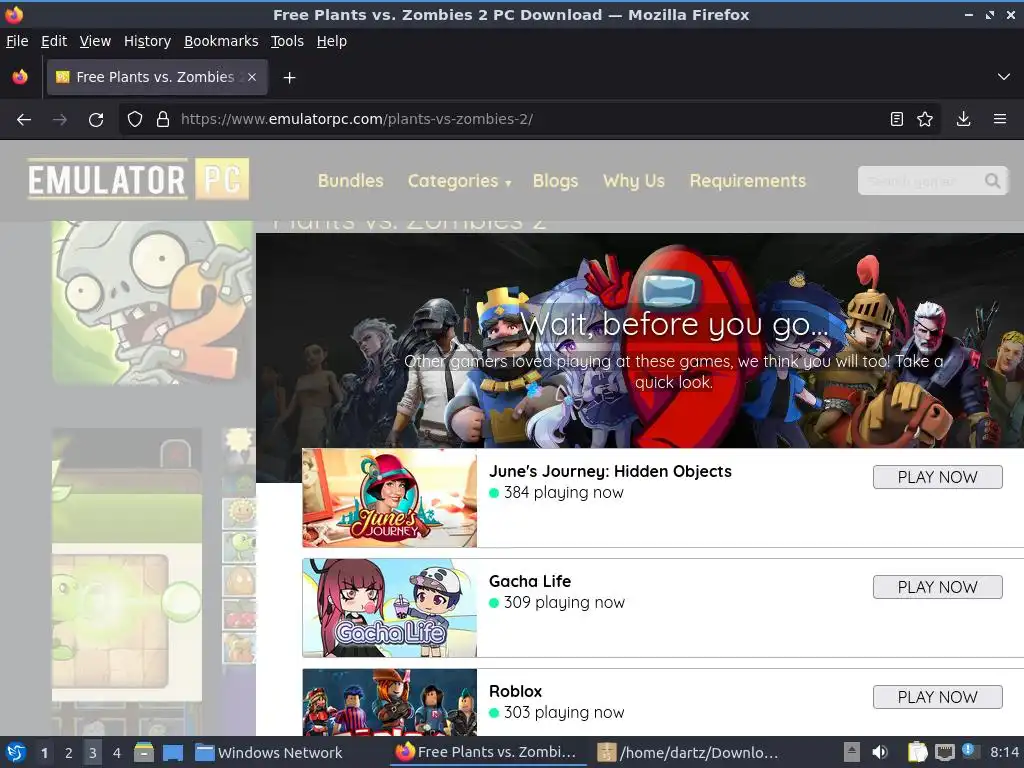Expand the Categories dropdown menu
This screenshot has width=1024, height=768.
(x=459, y=181)
